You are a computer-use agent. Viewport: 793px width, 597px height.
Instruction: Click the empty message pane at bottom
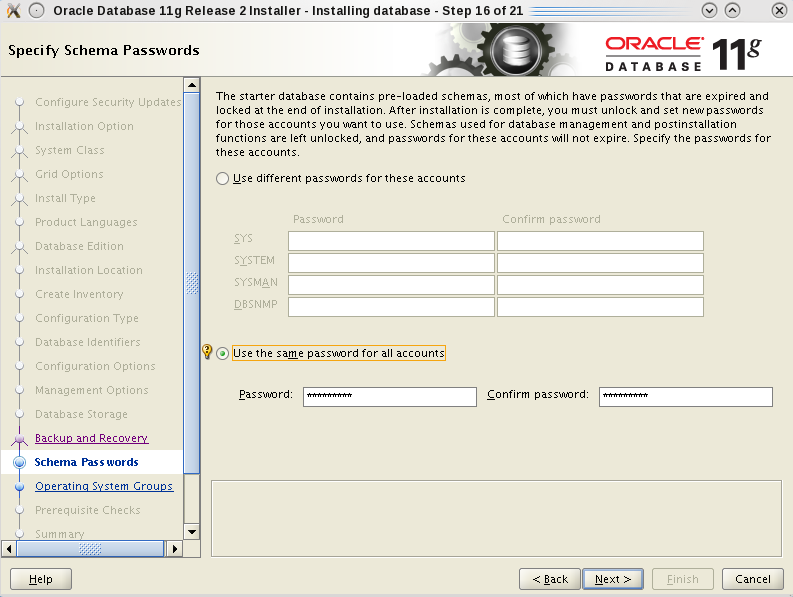[497, 519]
